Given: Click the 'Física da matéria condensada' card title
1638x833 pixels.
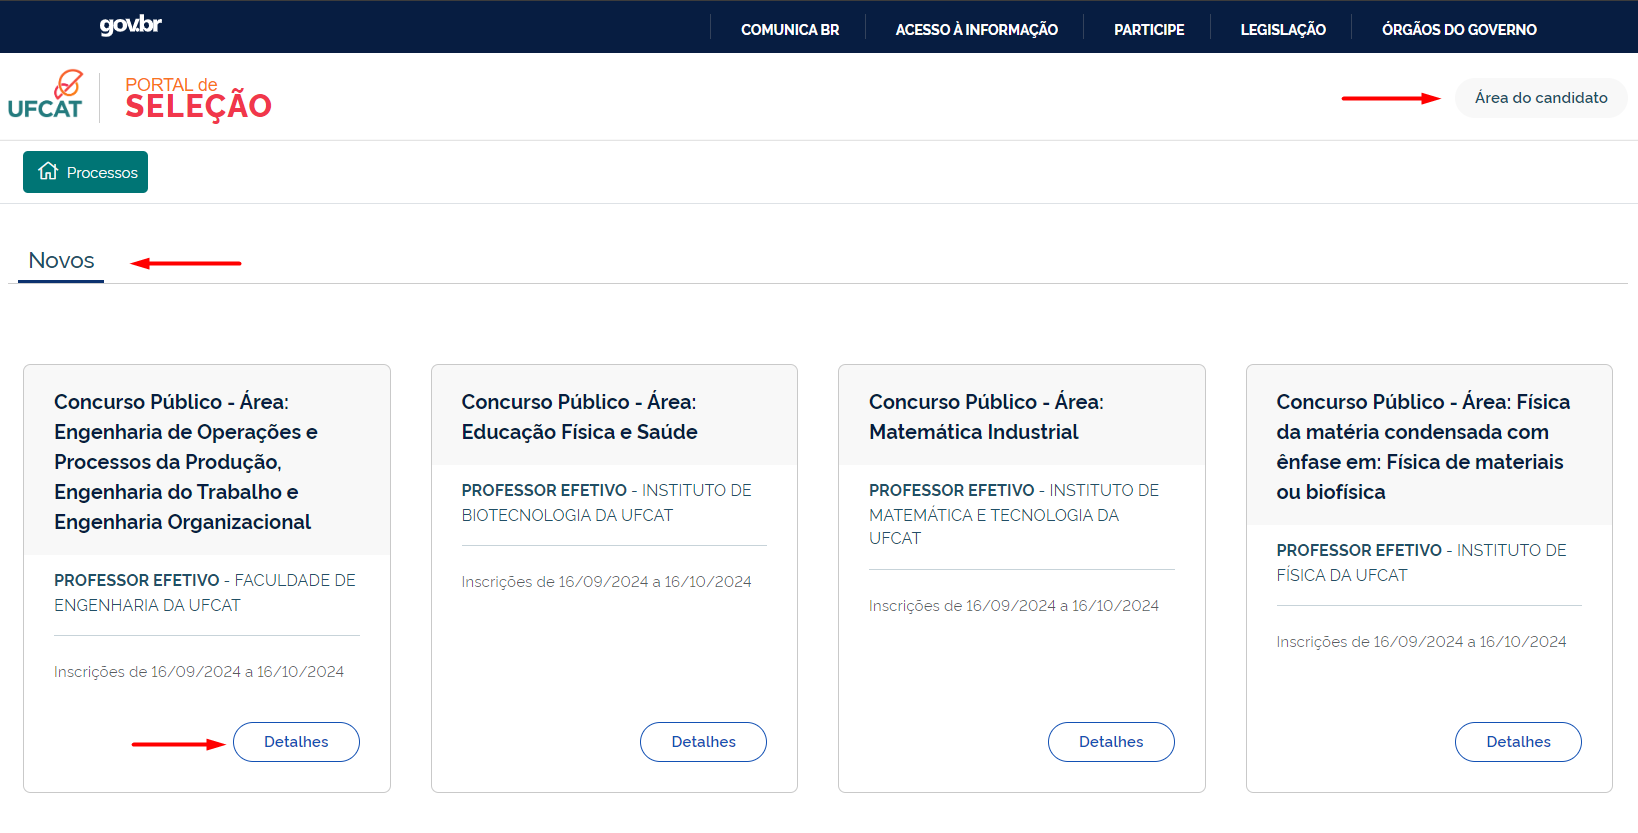Looking at the screenshot, I should [x=1423, y=447].
